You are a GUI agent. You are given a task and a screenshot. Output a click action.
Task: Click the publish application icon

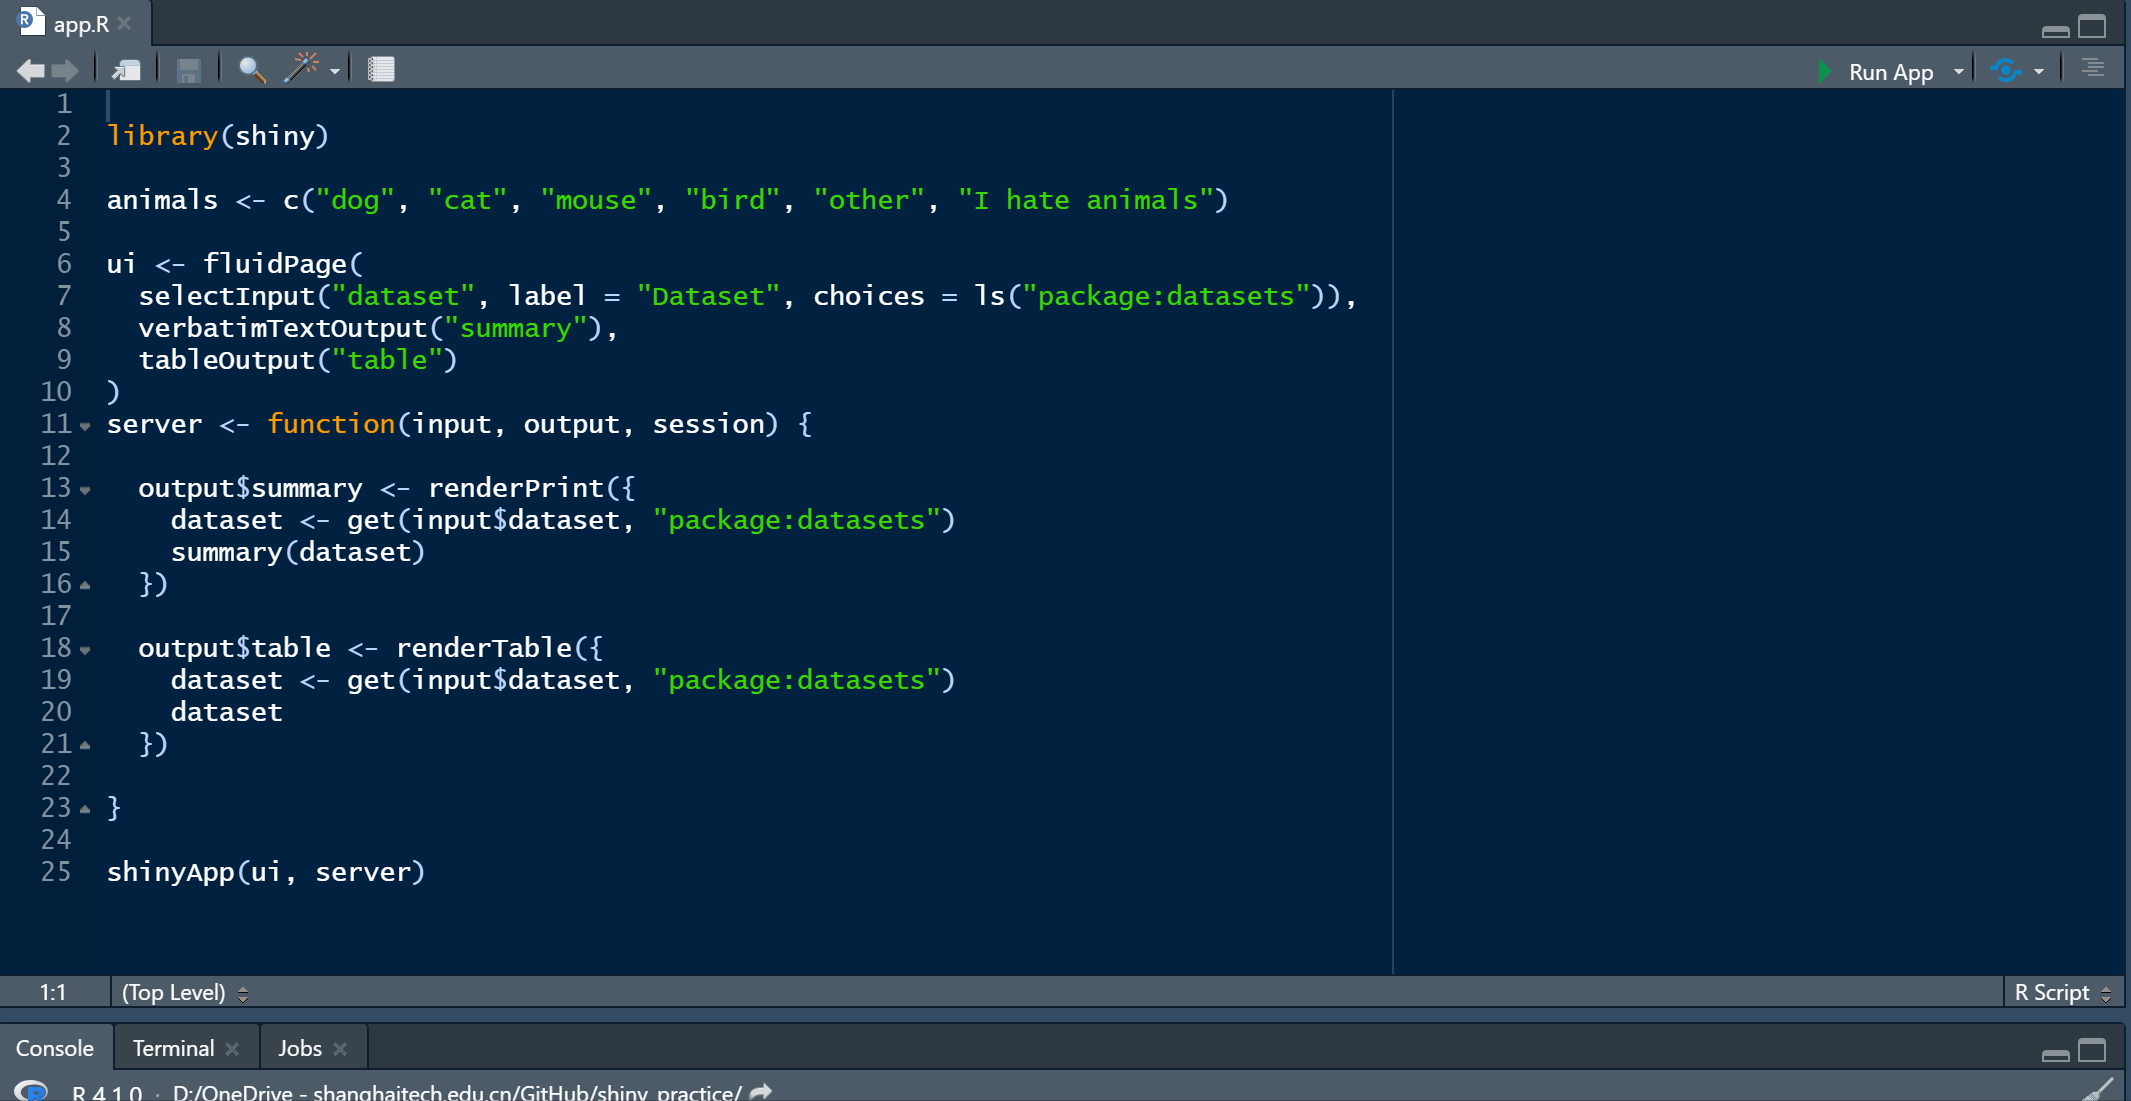2006,71
